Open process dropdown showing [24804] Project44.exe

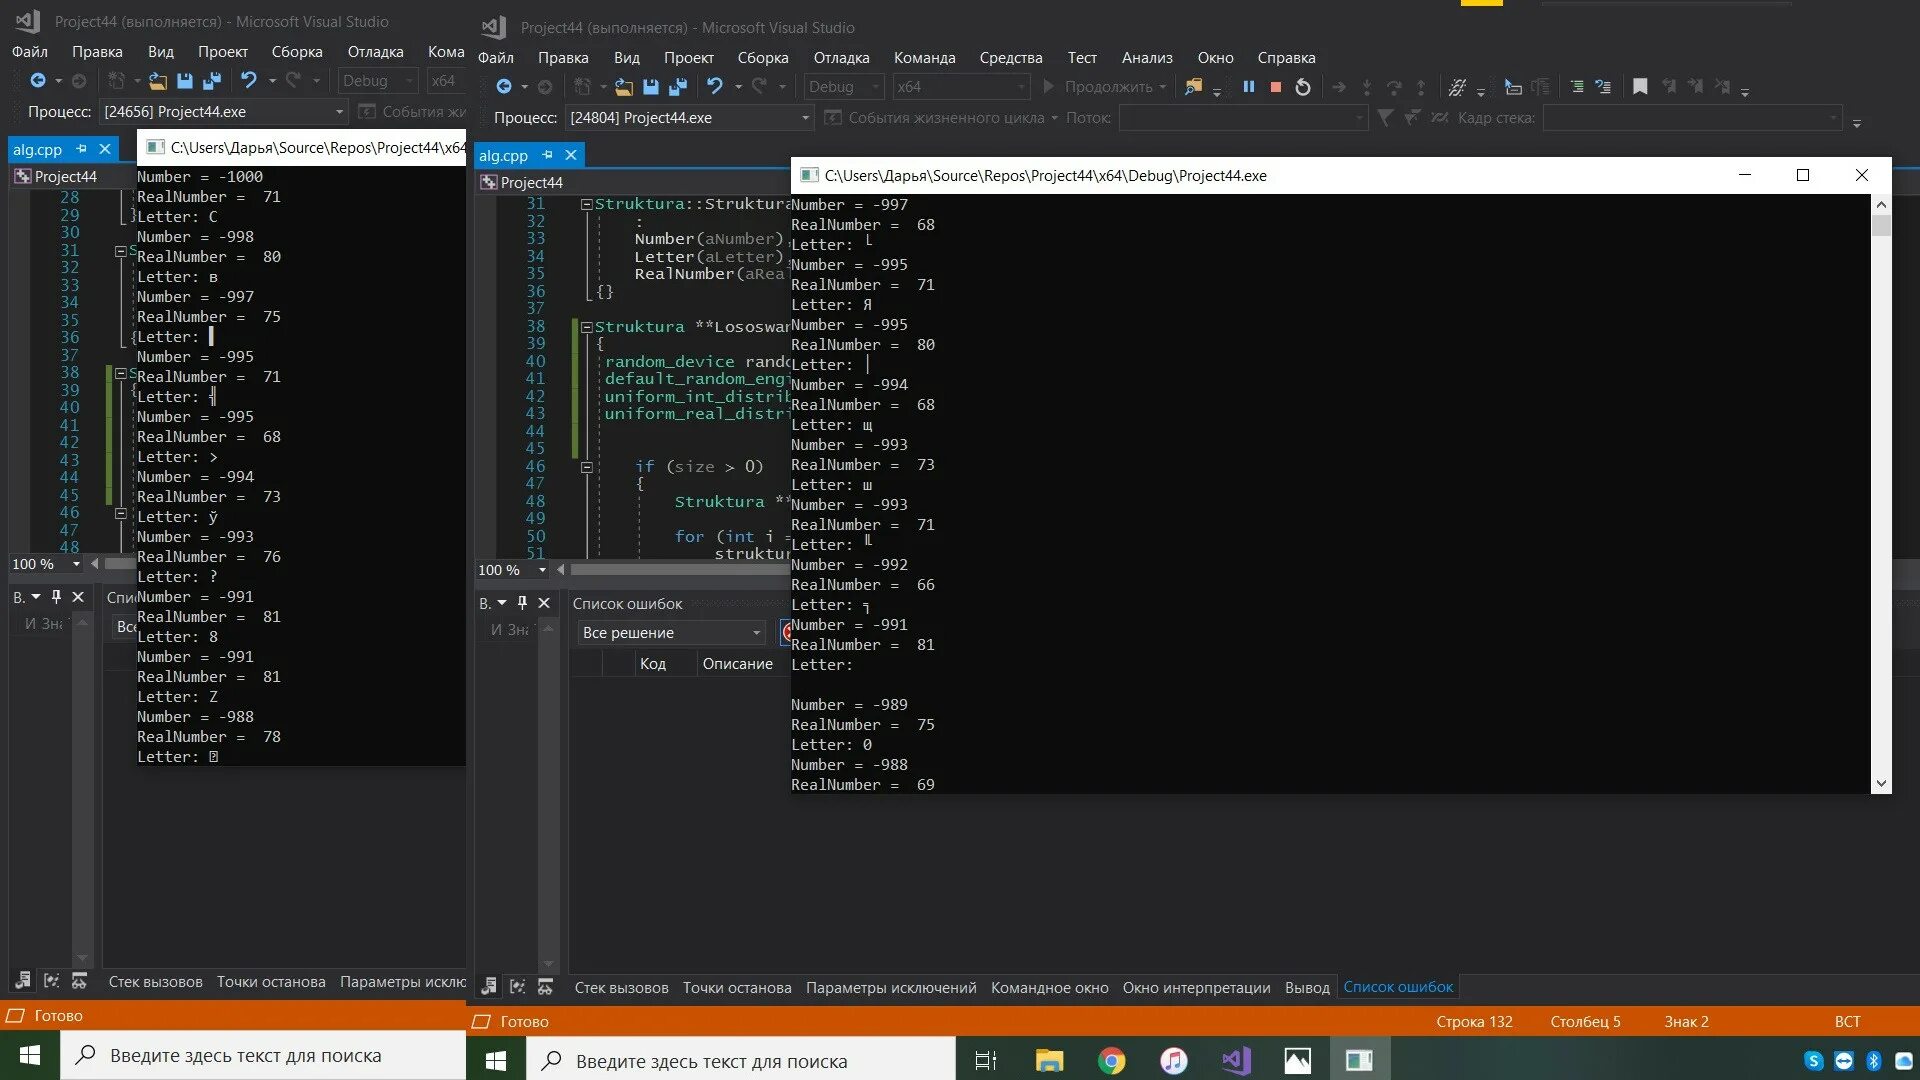(x=689, y=118)
